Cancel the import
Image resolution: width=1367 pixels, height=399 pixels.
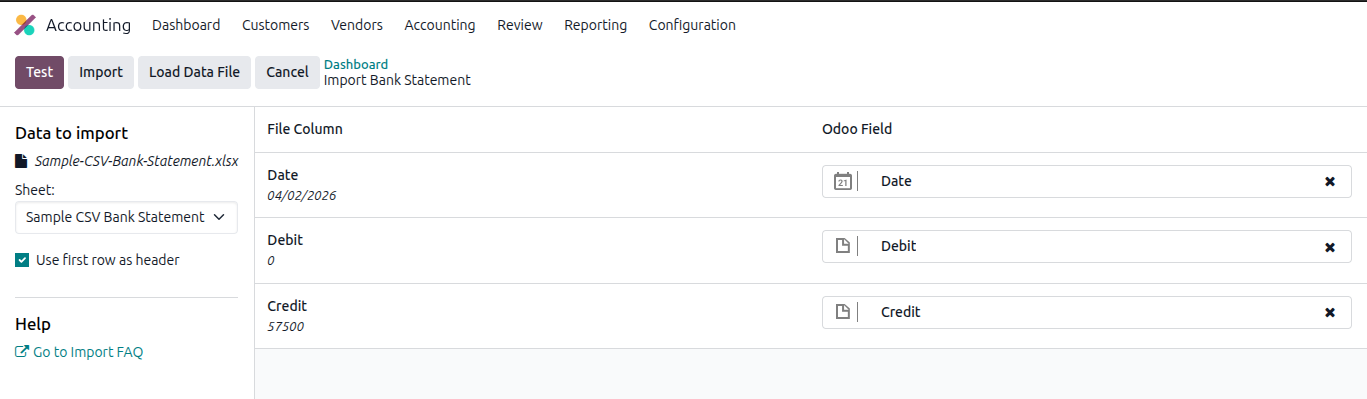coord(287,72)
